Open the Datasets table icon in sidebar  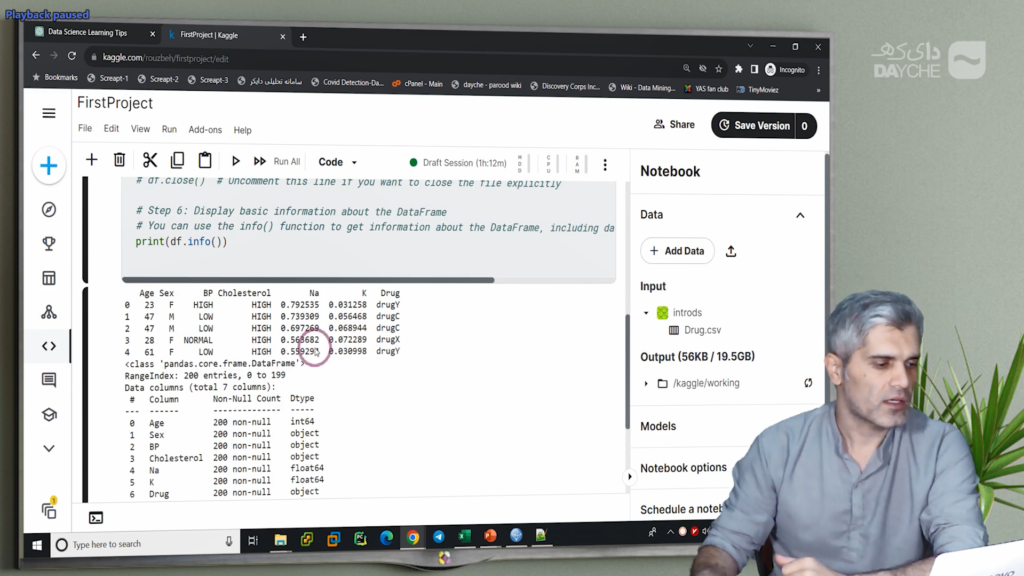tap(49, 278)
